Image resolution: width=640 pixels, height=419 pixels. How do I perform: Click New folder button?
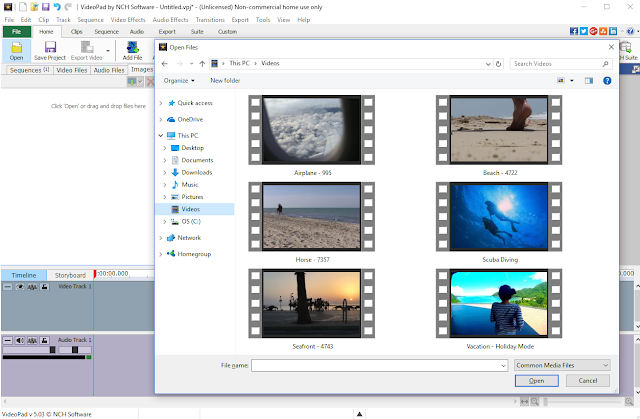click(x=225, y=81)
